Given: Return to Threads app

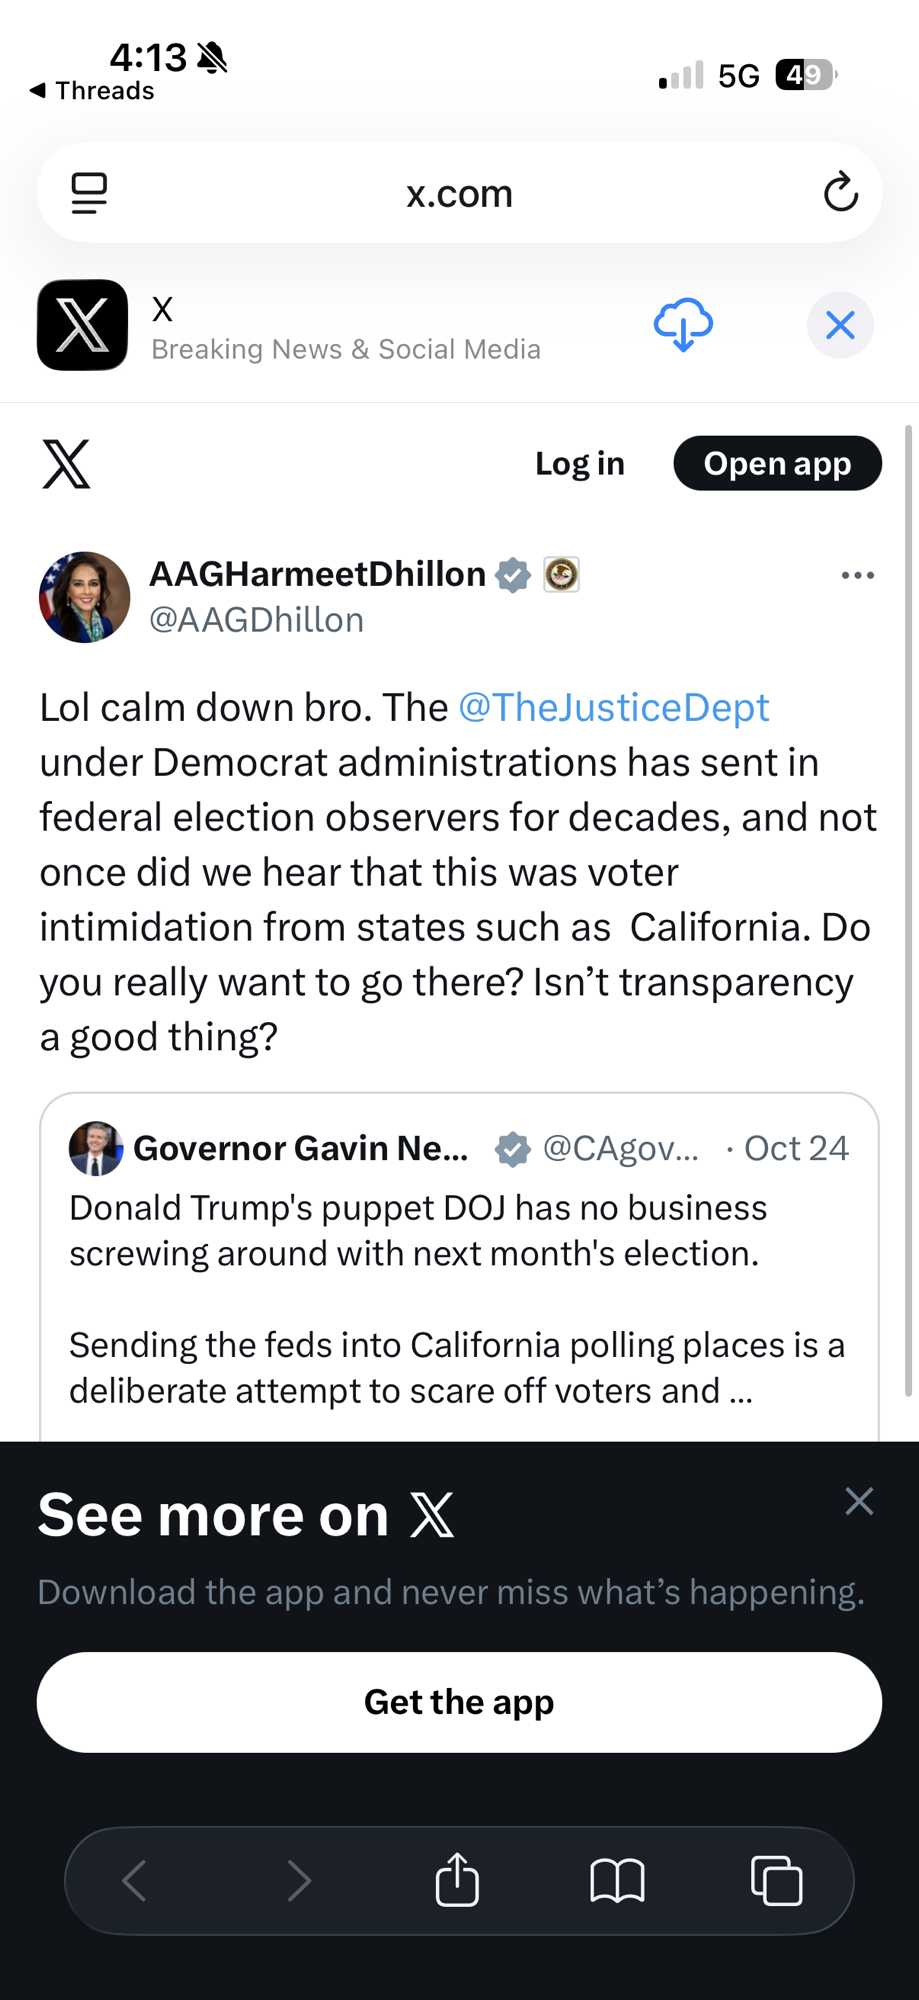Looking at the screenshot, I should [92, 91].
